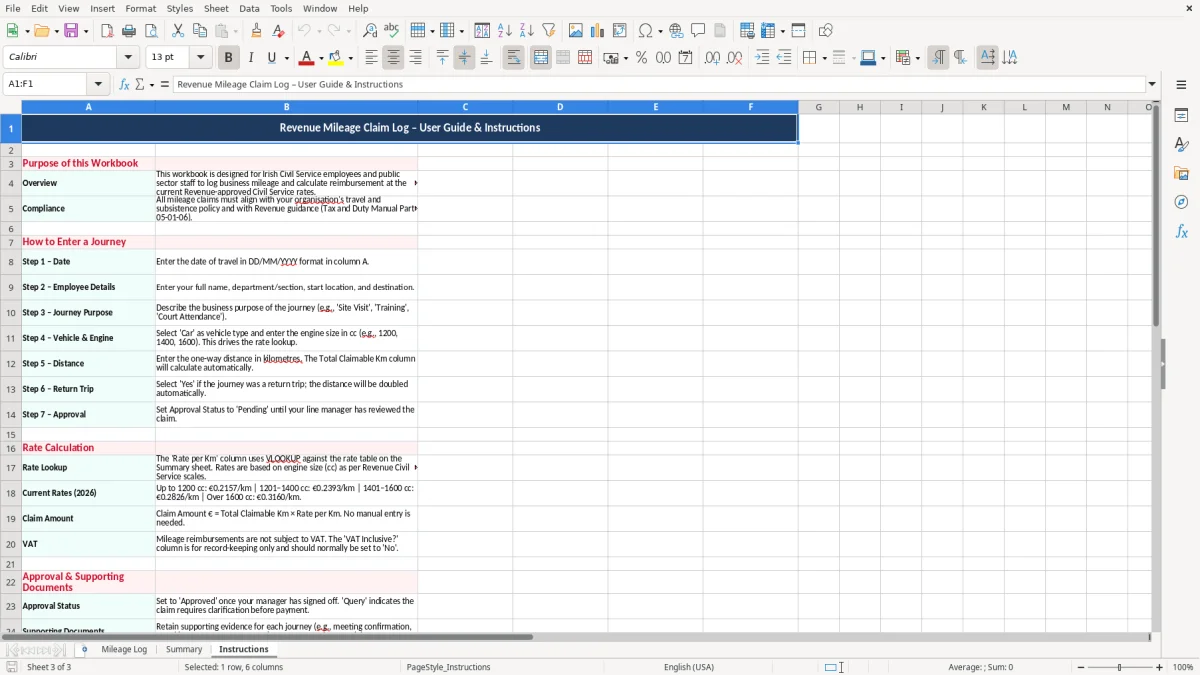The image size is (1200, 675).
Task: Open sidebar Styles panel icon
Action: point(1181,144)
